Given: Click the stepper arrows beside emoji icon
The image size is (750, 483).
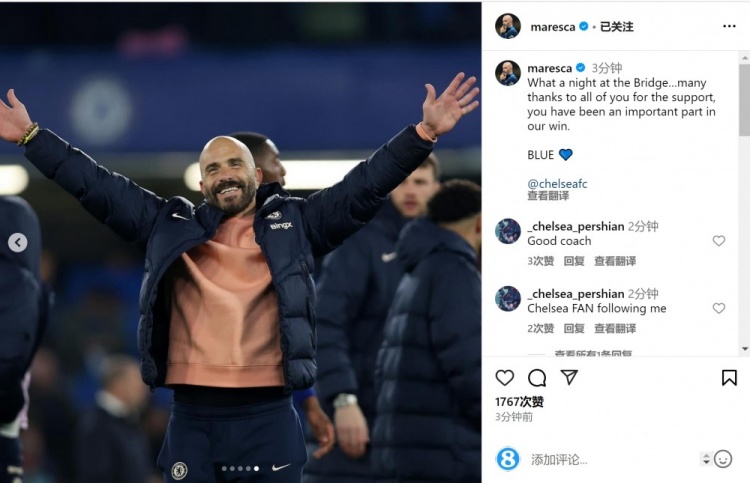Looking at the screenshot, I should 706,459.
